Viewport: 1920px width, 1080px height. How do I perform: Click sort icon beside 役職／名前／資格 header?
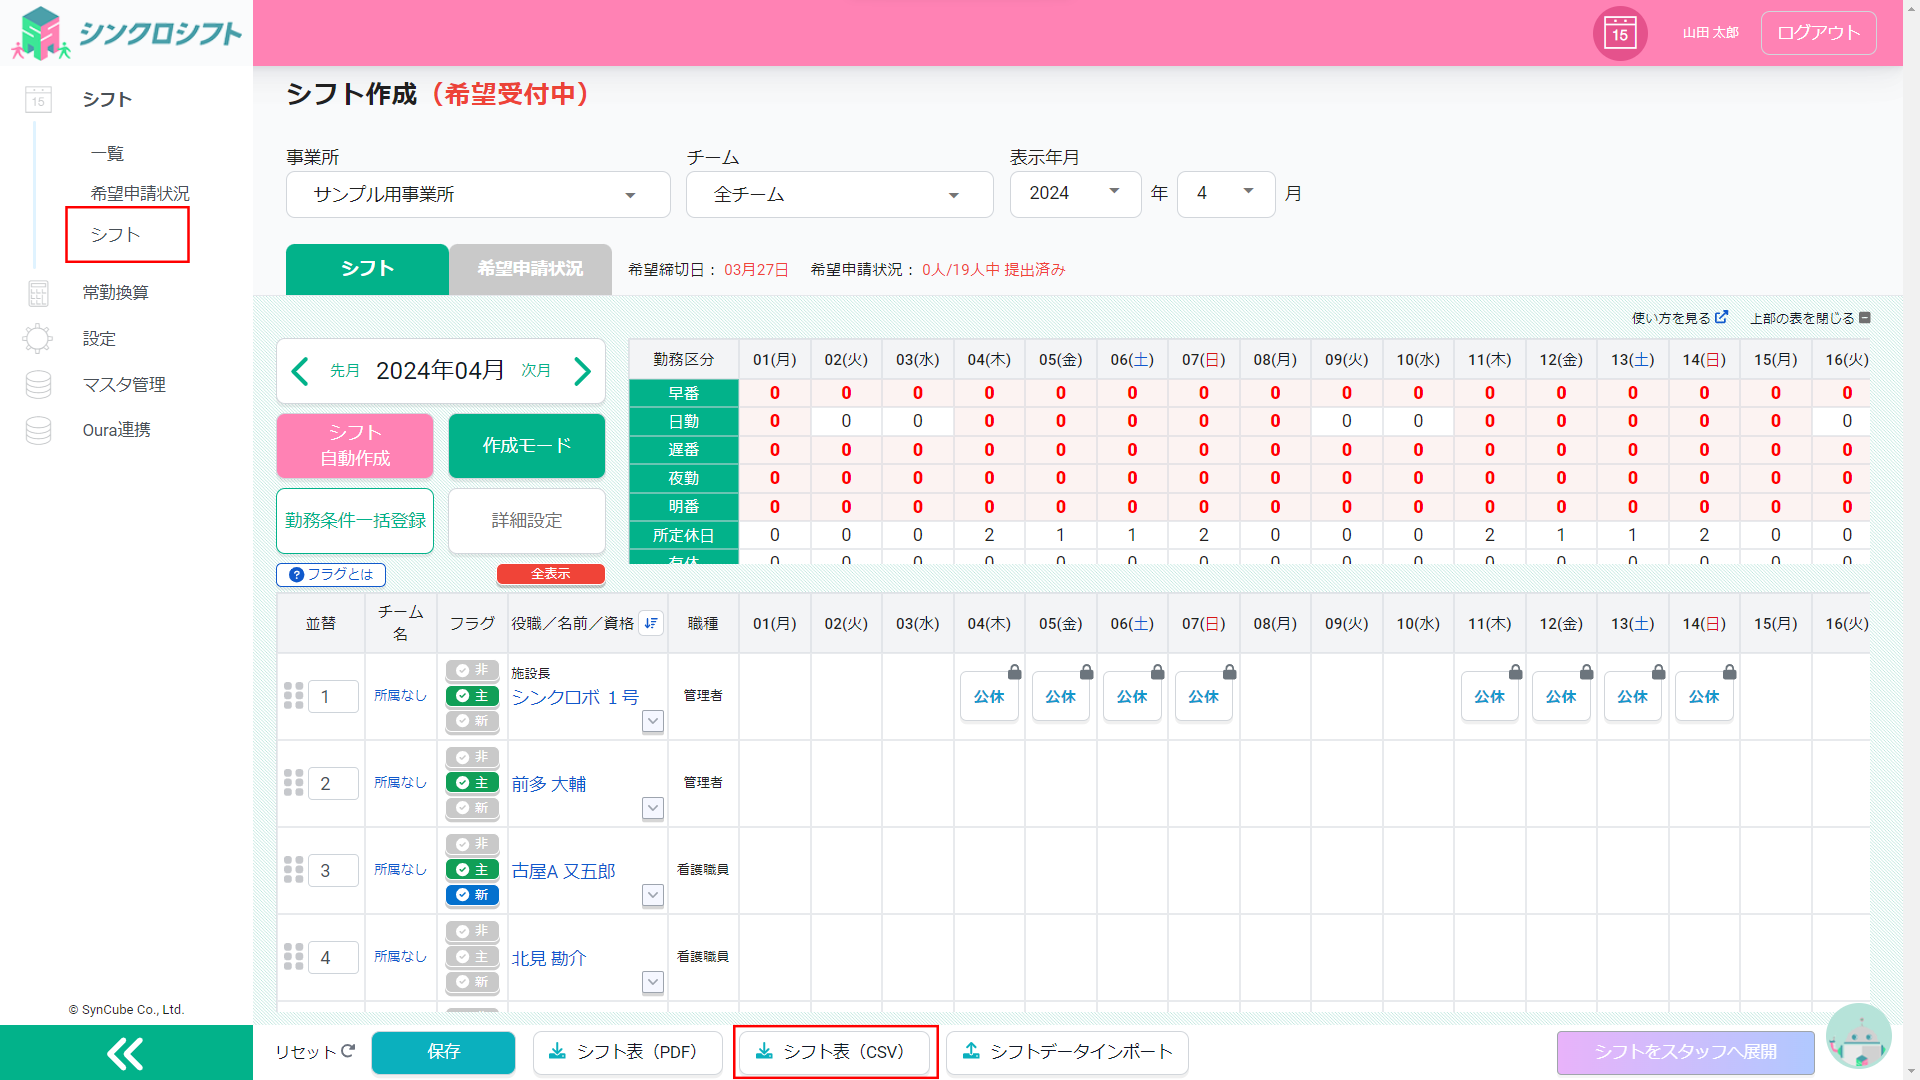point(651,623)
